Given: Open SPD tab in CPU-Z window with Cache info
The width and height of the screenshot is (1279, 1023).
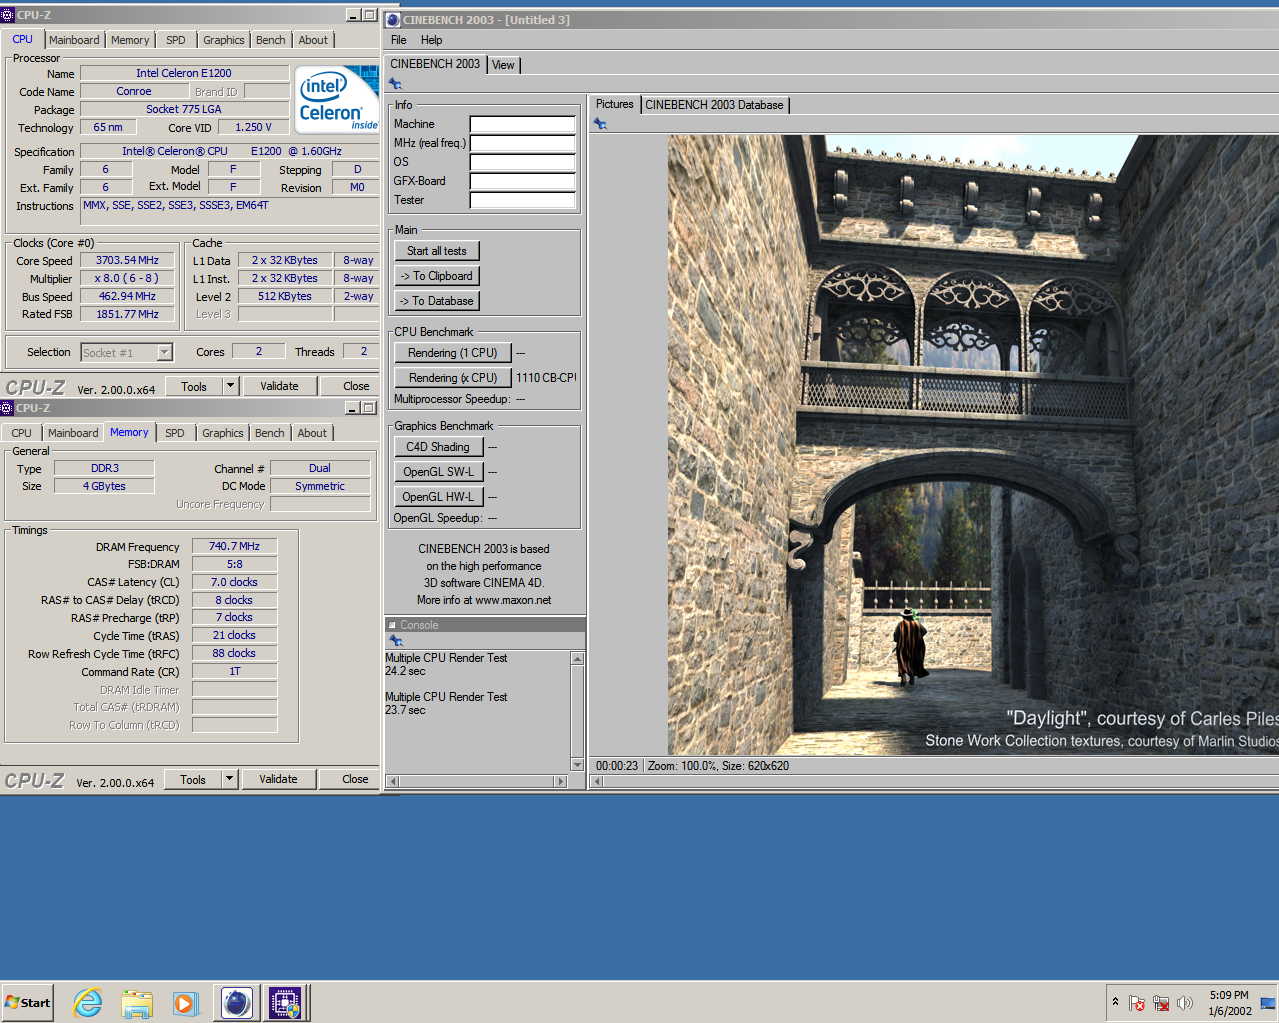Looking at the screenshot, I should click(176, 40).
